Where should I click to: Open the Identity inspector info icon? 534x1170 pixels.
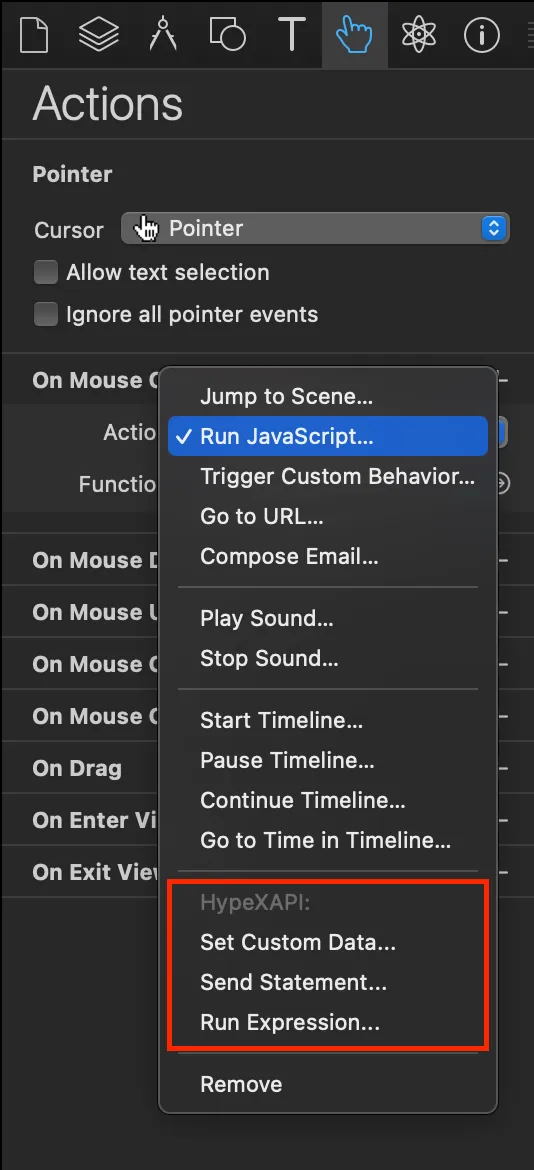[x=482, y=34]
